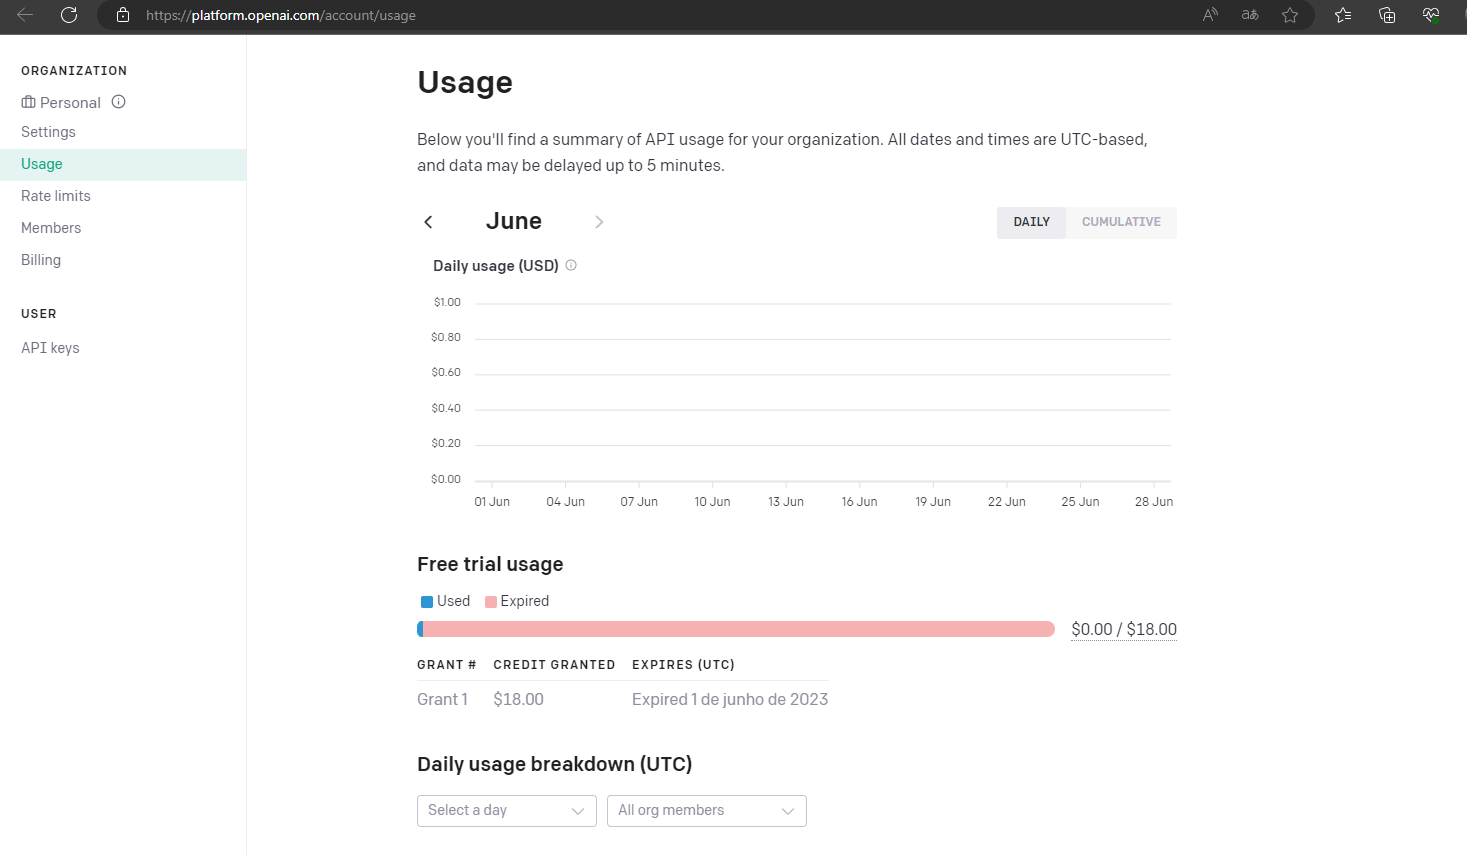1467x855 pixels.
Task: Click the free trial usage progress bar
Action: pyautogui.click(x=736, y=629)
